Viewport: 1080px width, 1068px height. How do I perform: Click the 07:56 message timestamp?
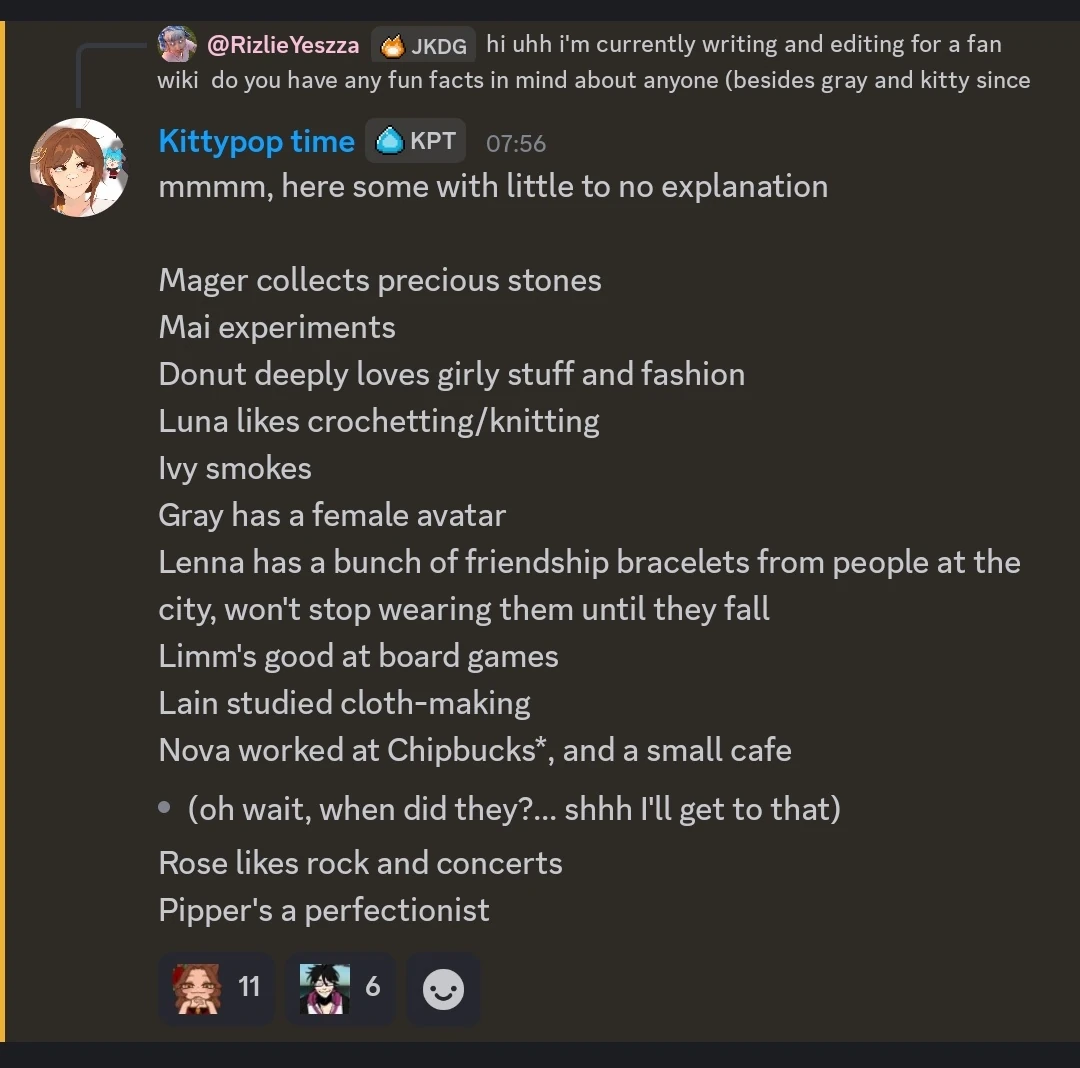(516, 143)
